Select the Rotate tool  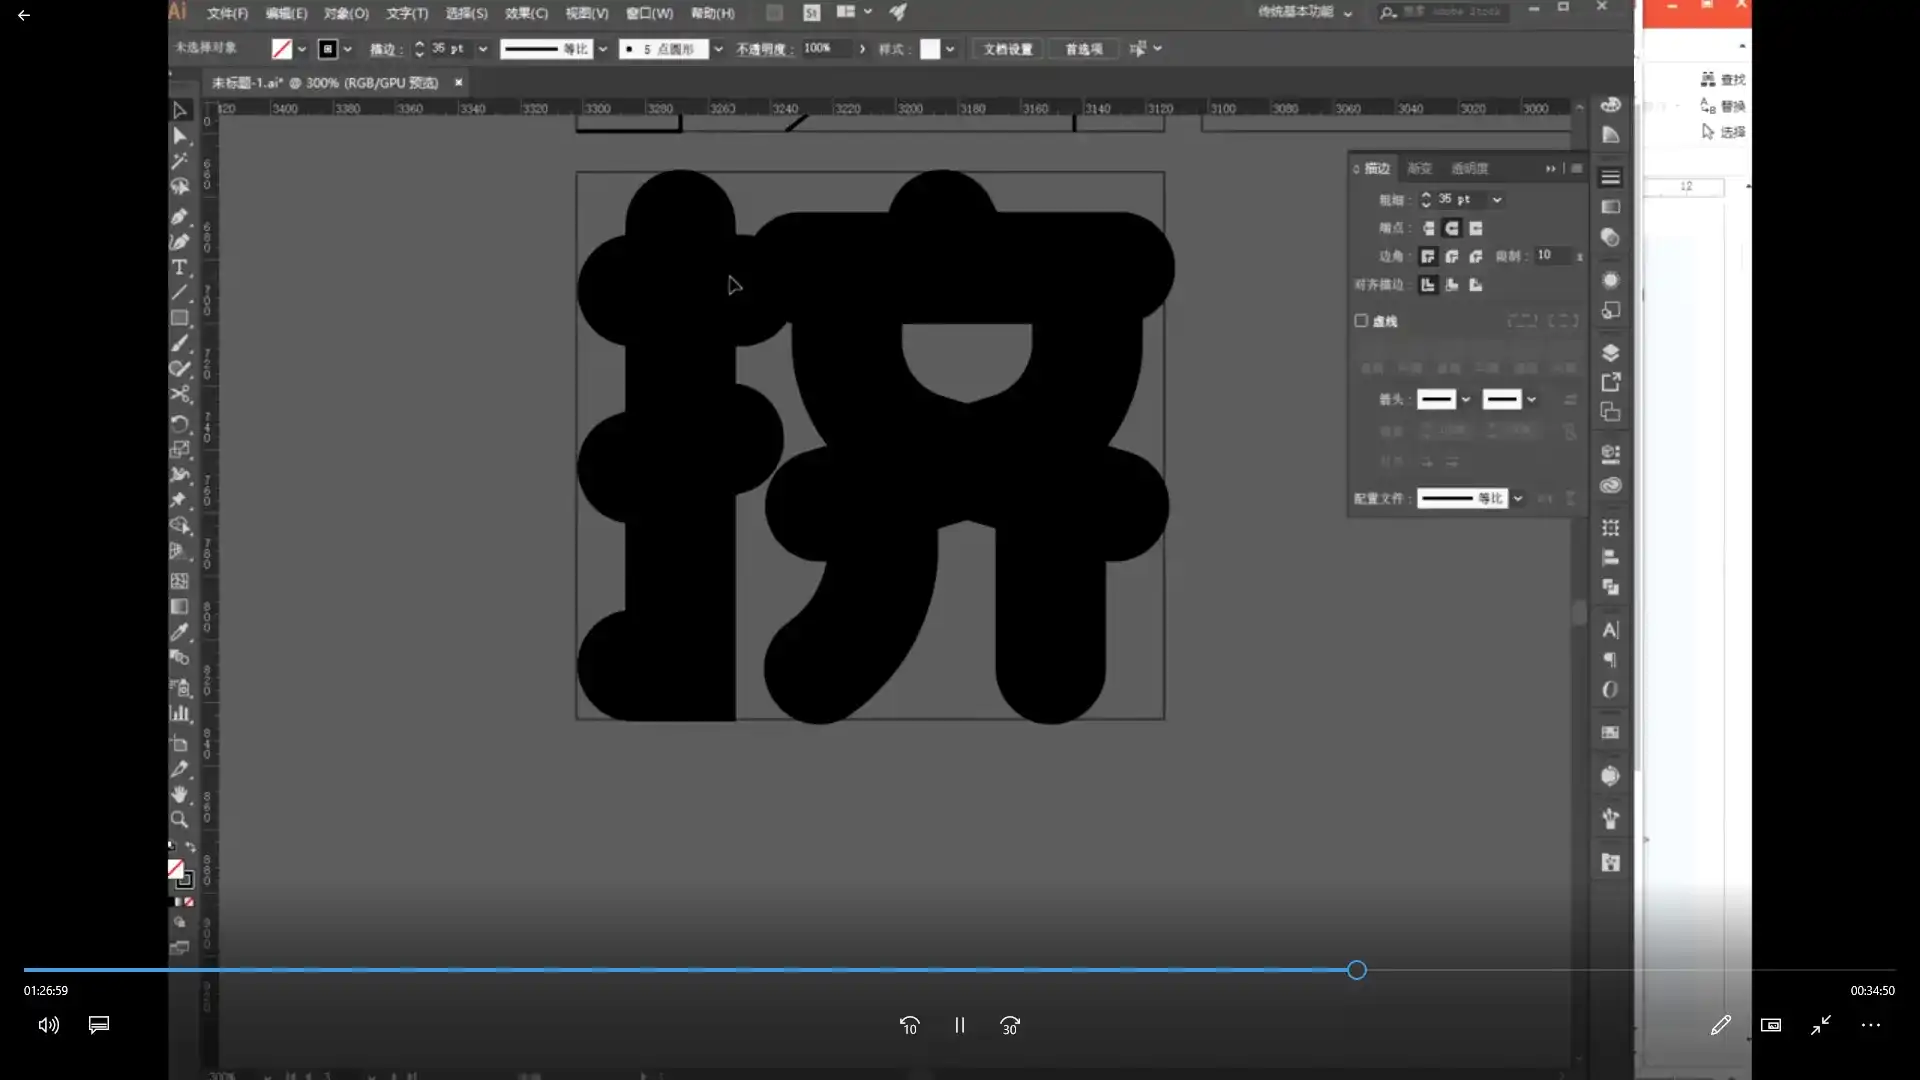click(x=180, y=424)
